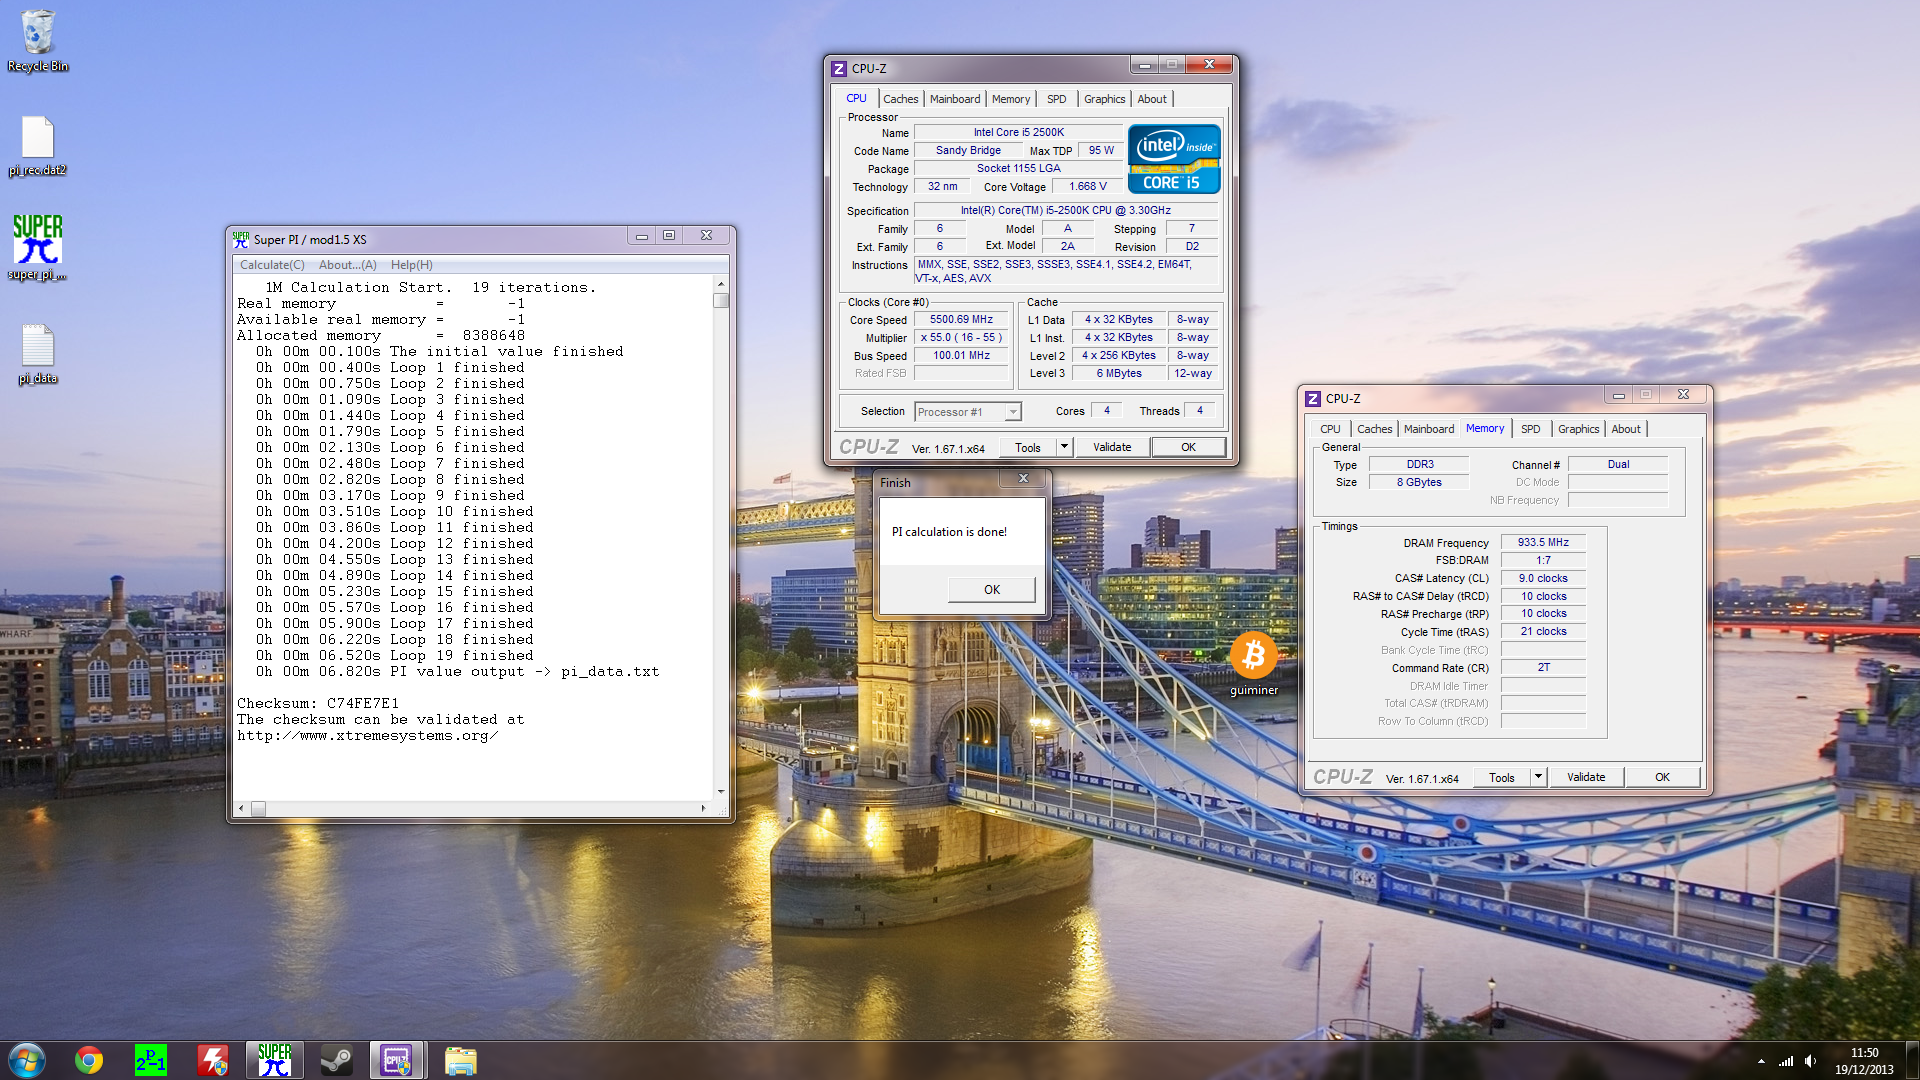Click the Show Desktop strip in the taskbar
The width and height of the screenshot is (1920, 1080).
click(x=1912, y=1060)
